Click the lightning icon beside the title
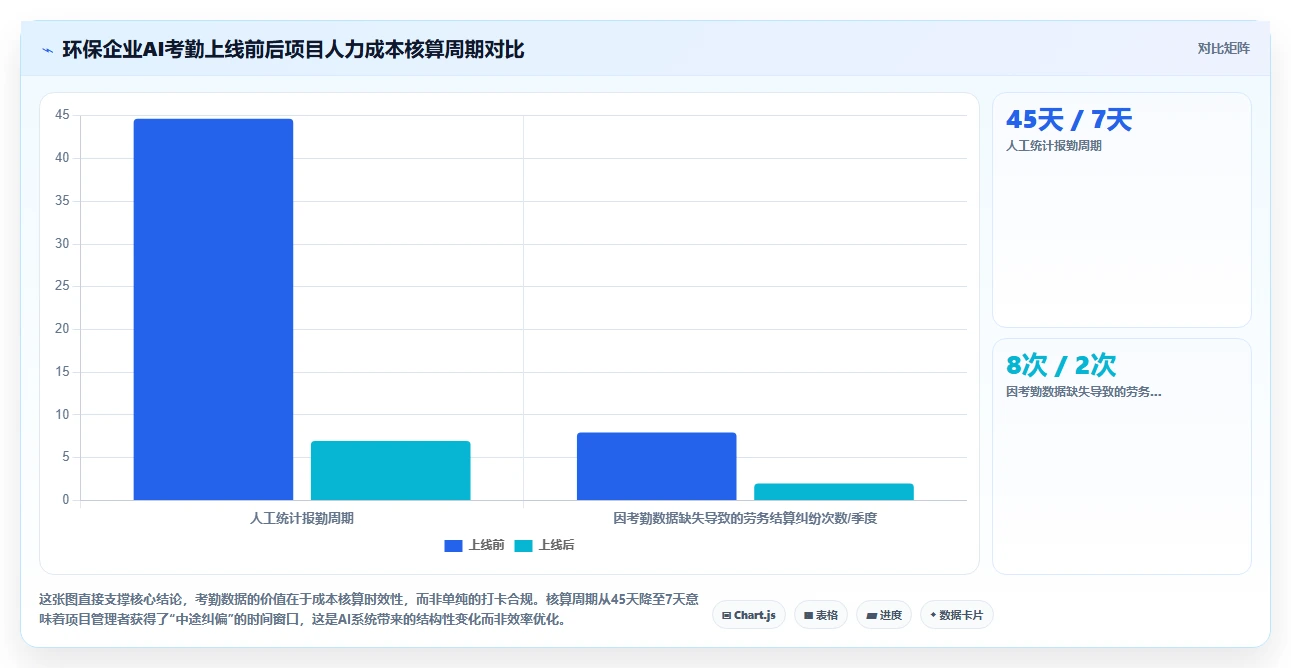This screenshot has height=668, width=1291. pos(47,50)
